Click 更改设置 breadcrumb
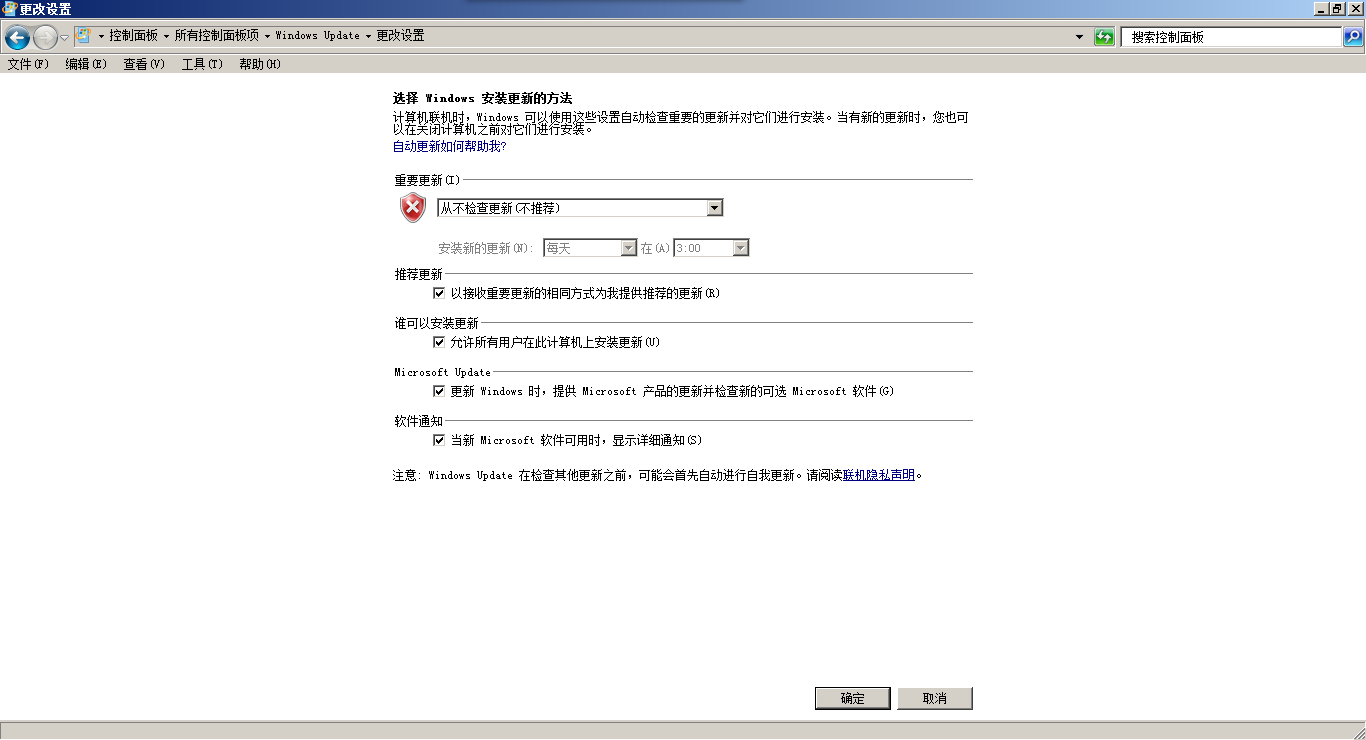Image resolution: width=1366 pixels, height=740 pixels. click(400, 35)
